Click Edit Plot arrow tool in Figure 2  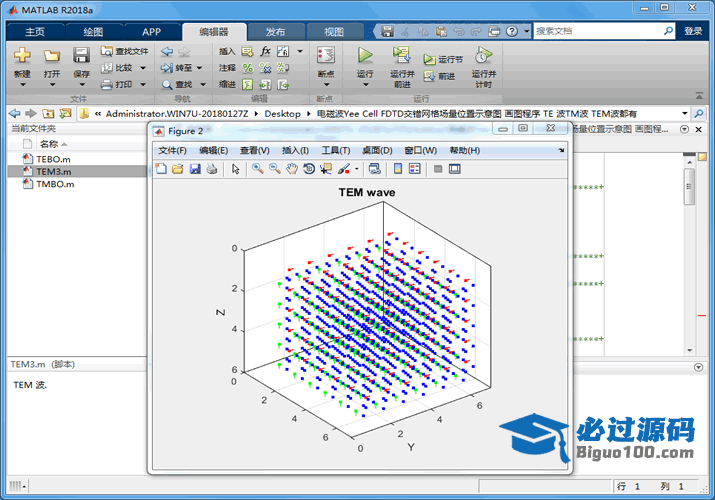pos(235,169)
